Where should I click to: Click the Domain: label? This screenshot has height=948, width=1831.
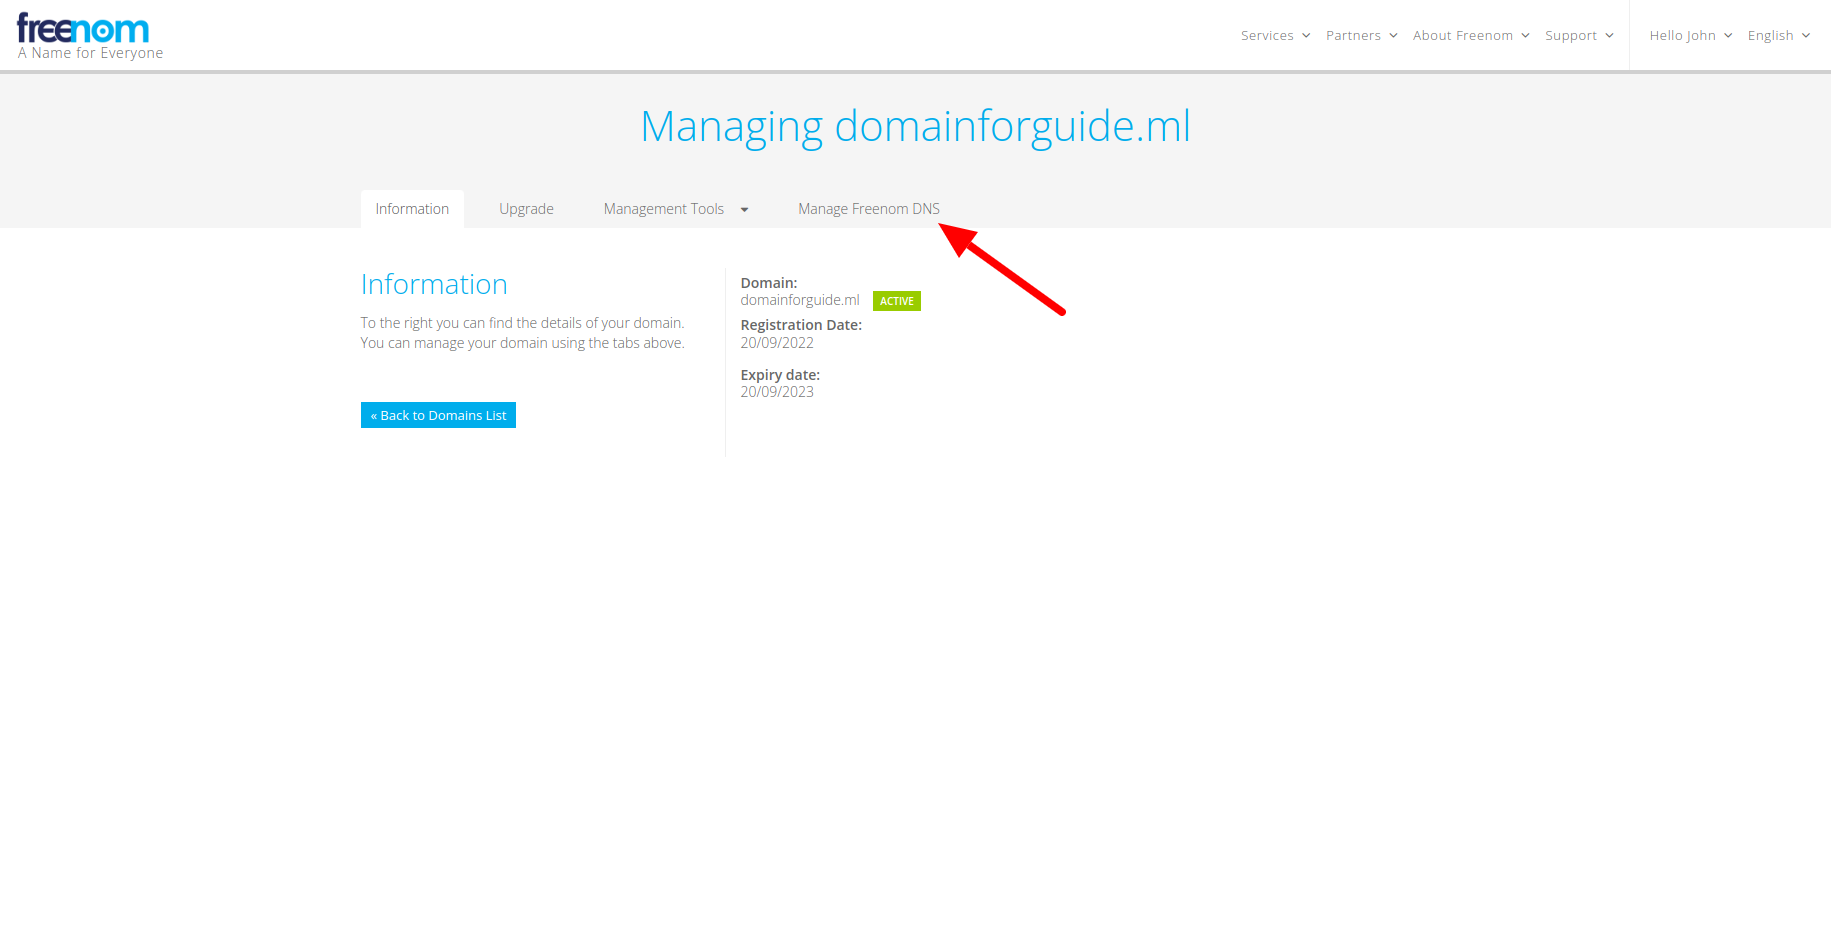click(769, 283)
